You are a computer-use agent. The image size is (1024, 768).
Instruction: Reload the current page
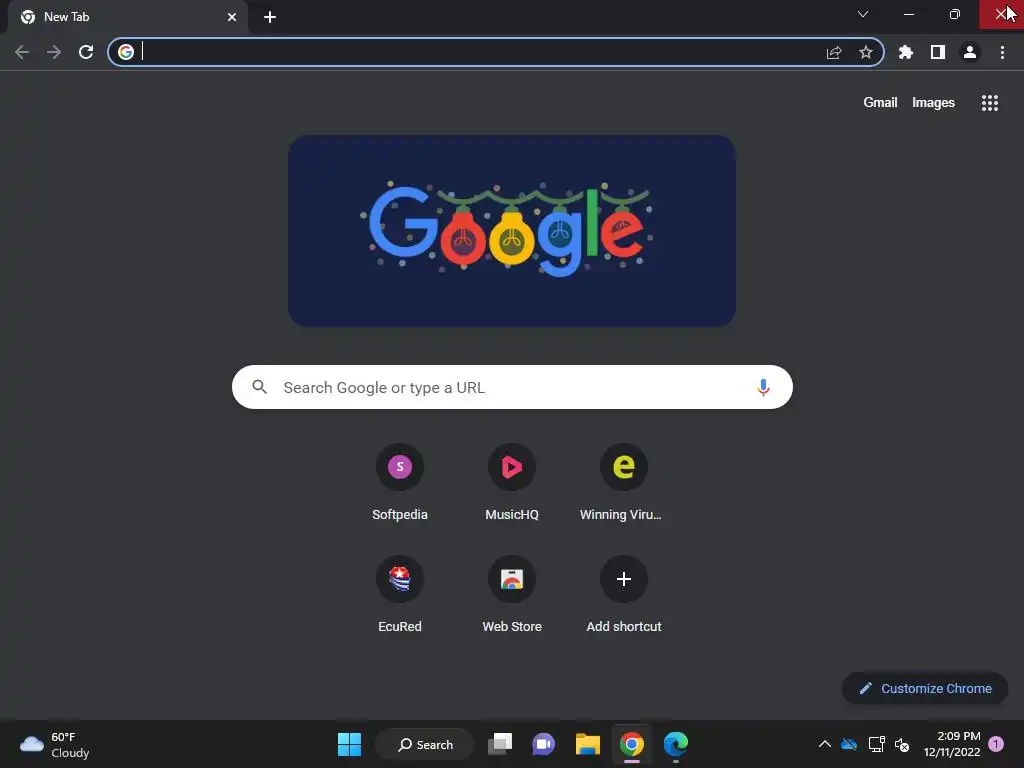(x=86, y=52)
